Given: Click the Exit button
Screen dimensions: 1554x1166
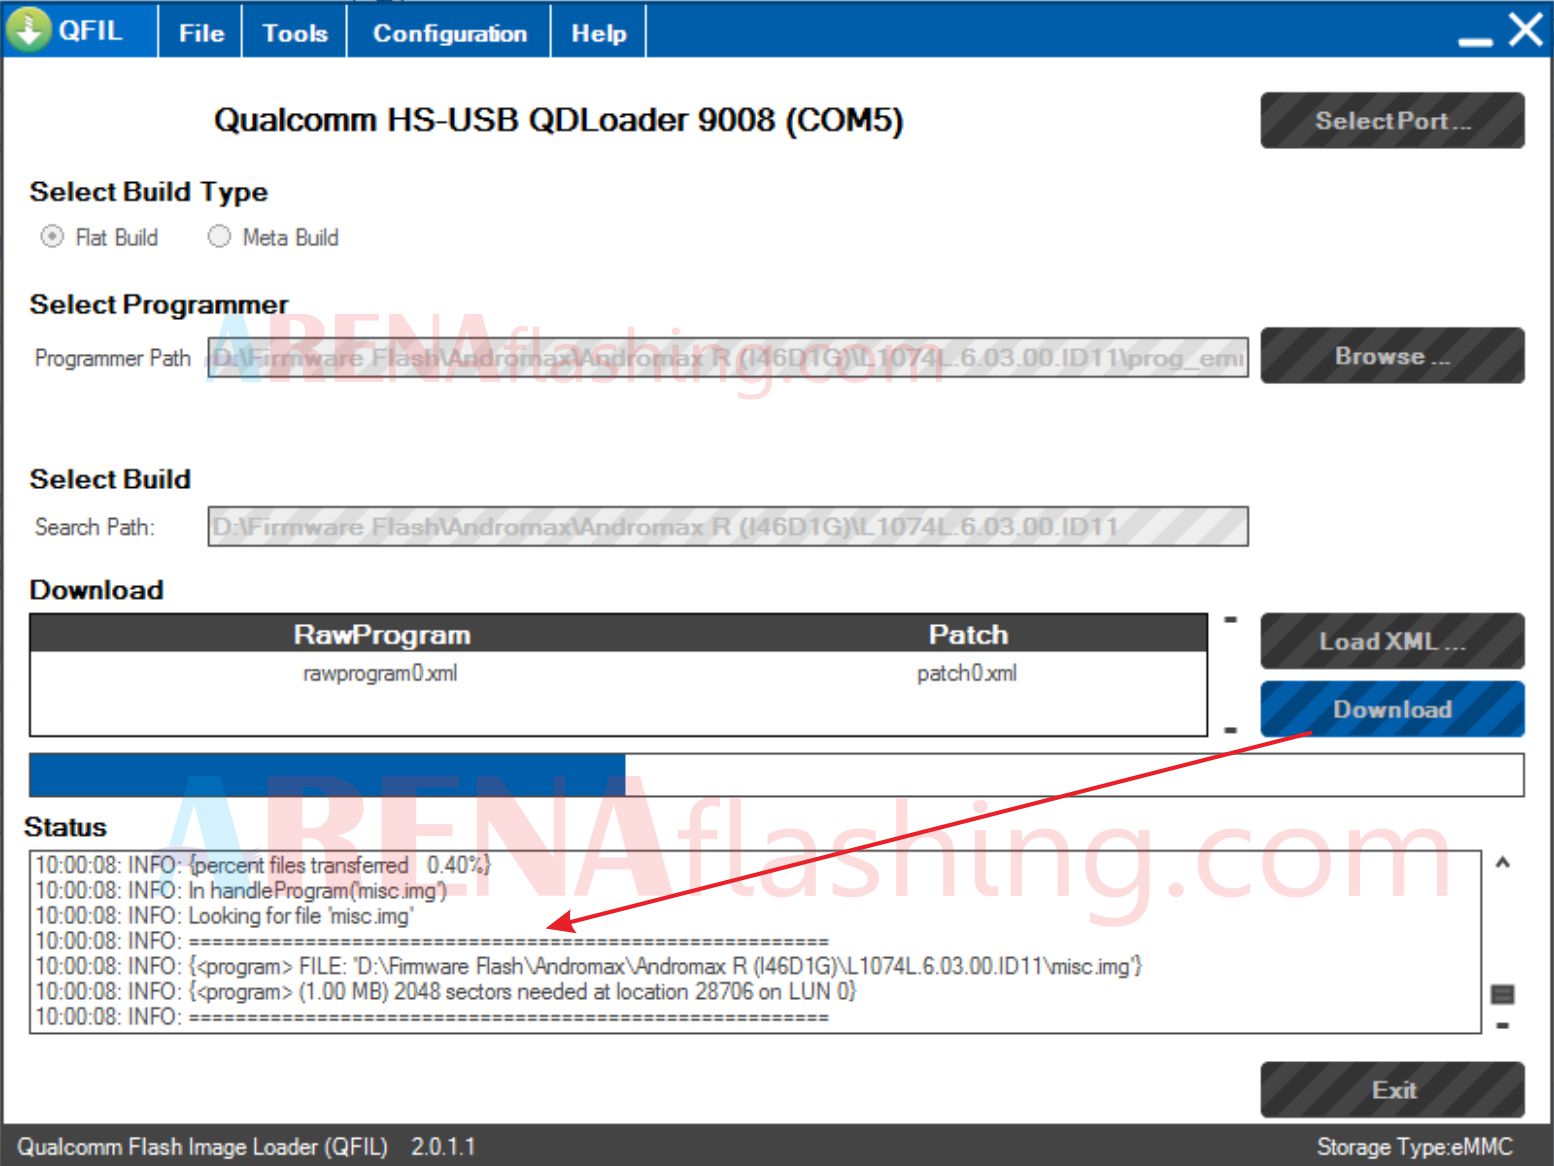Looking at the screenshot, I should pyautogui.click(x=1392, y=1090).
